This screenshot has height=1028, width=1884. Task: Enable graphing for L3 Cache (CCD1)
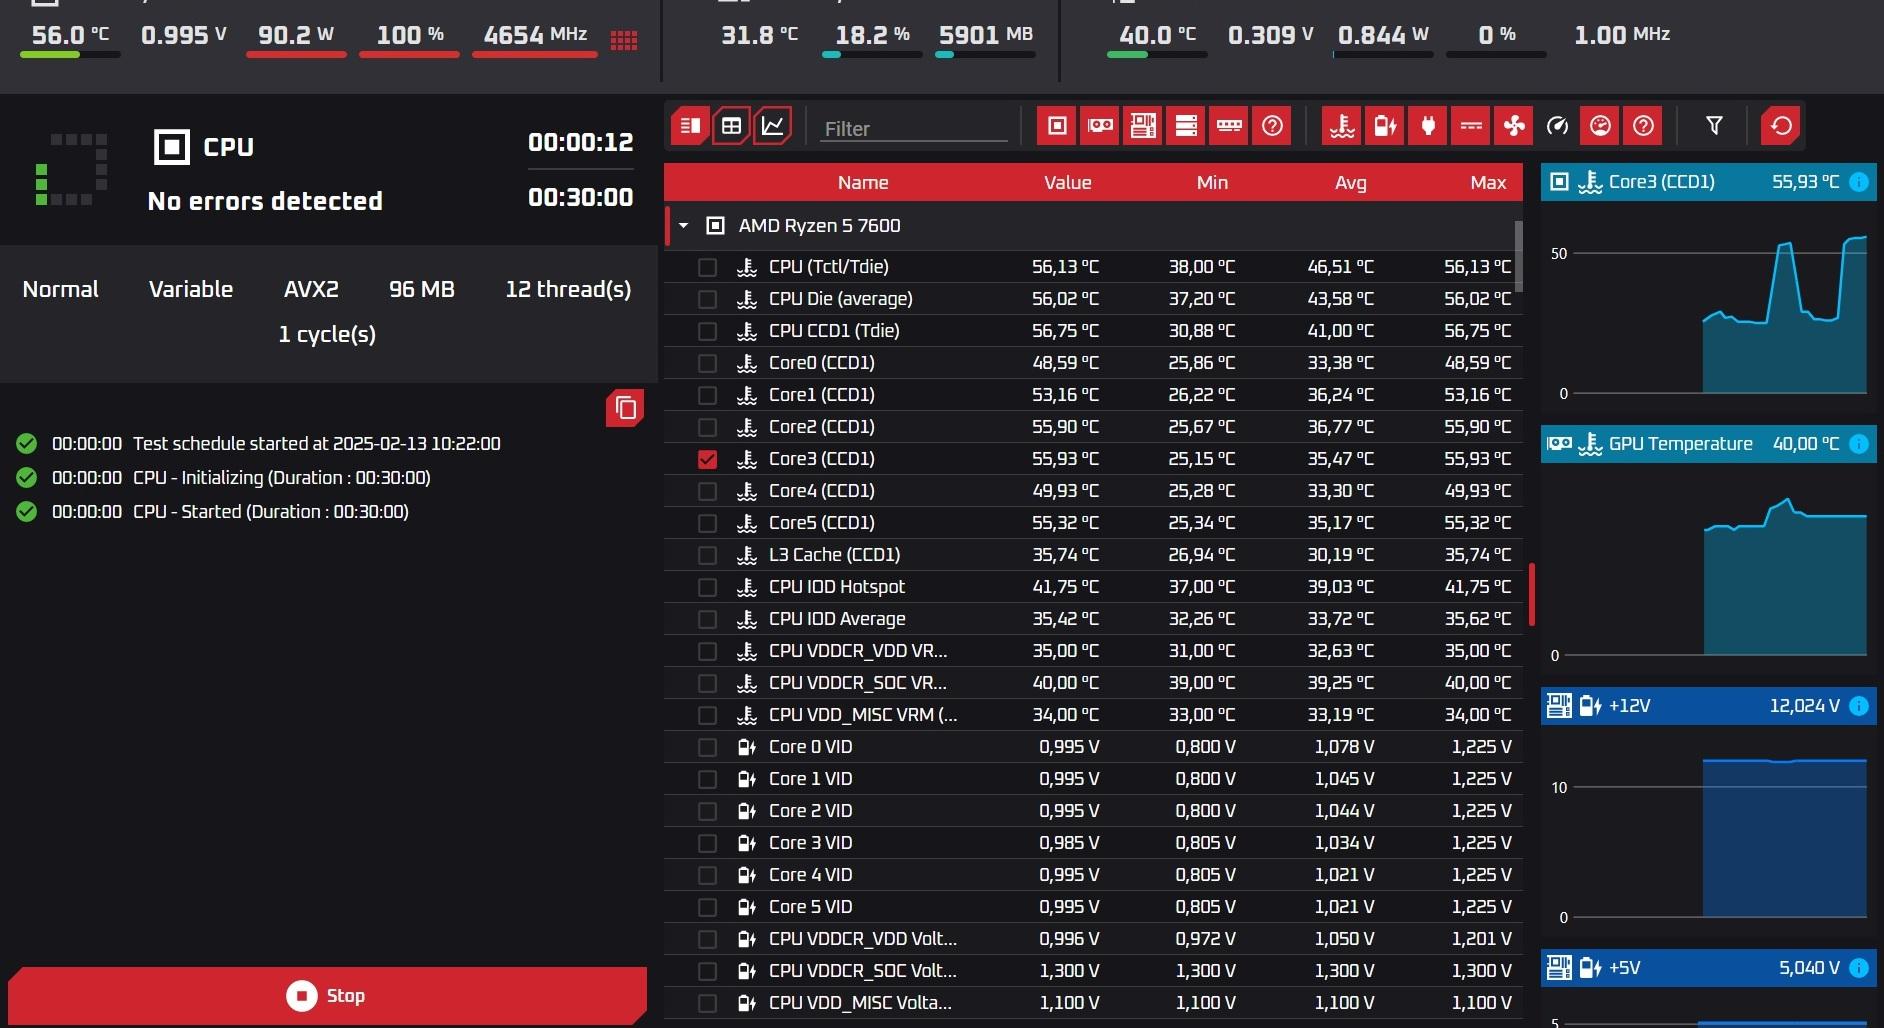[707, 555]
